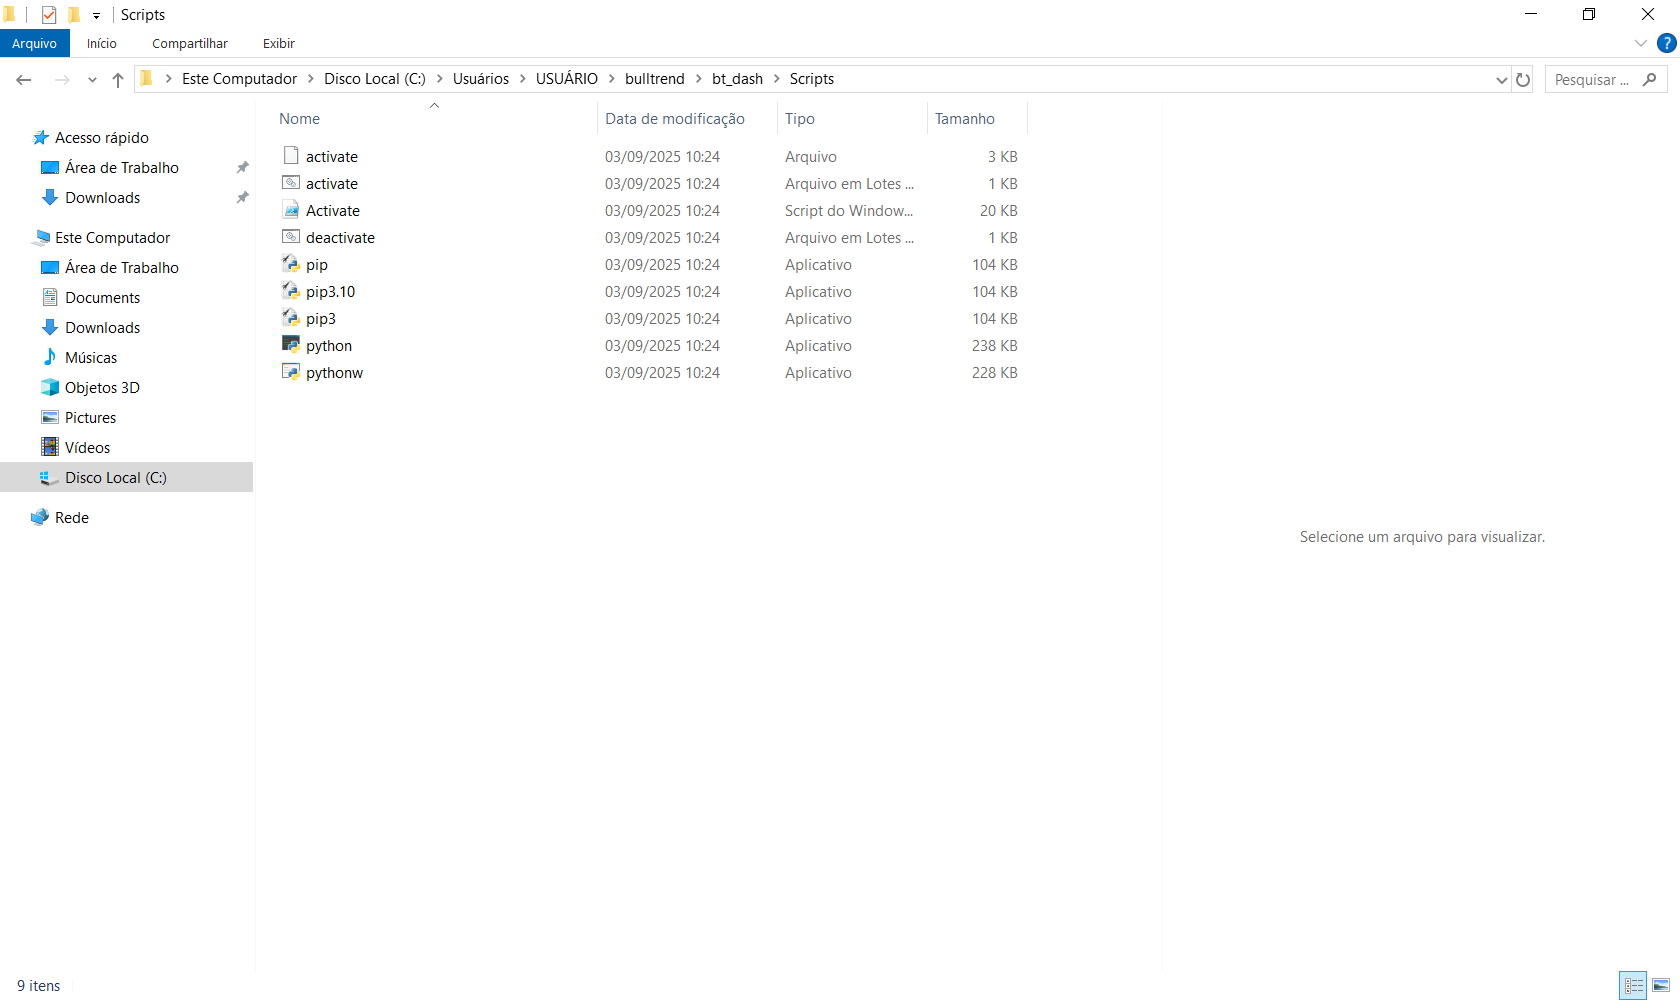Image resolution: width=1680 pixels, height=1000 pixels.
Task: Click the Pictures folder icon in sidebar
Action: [50, 417]
